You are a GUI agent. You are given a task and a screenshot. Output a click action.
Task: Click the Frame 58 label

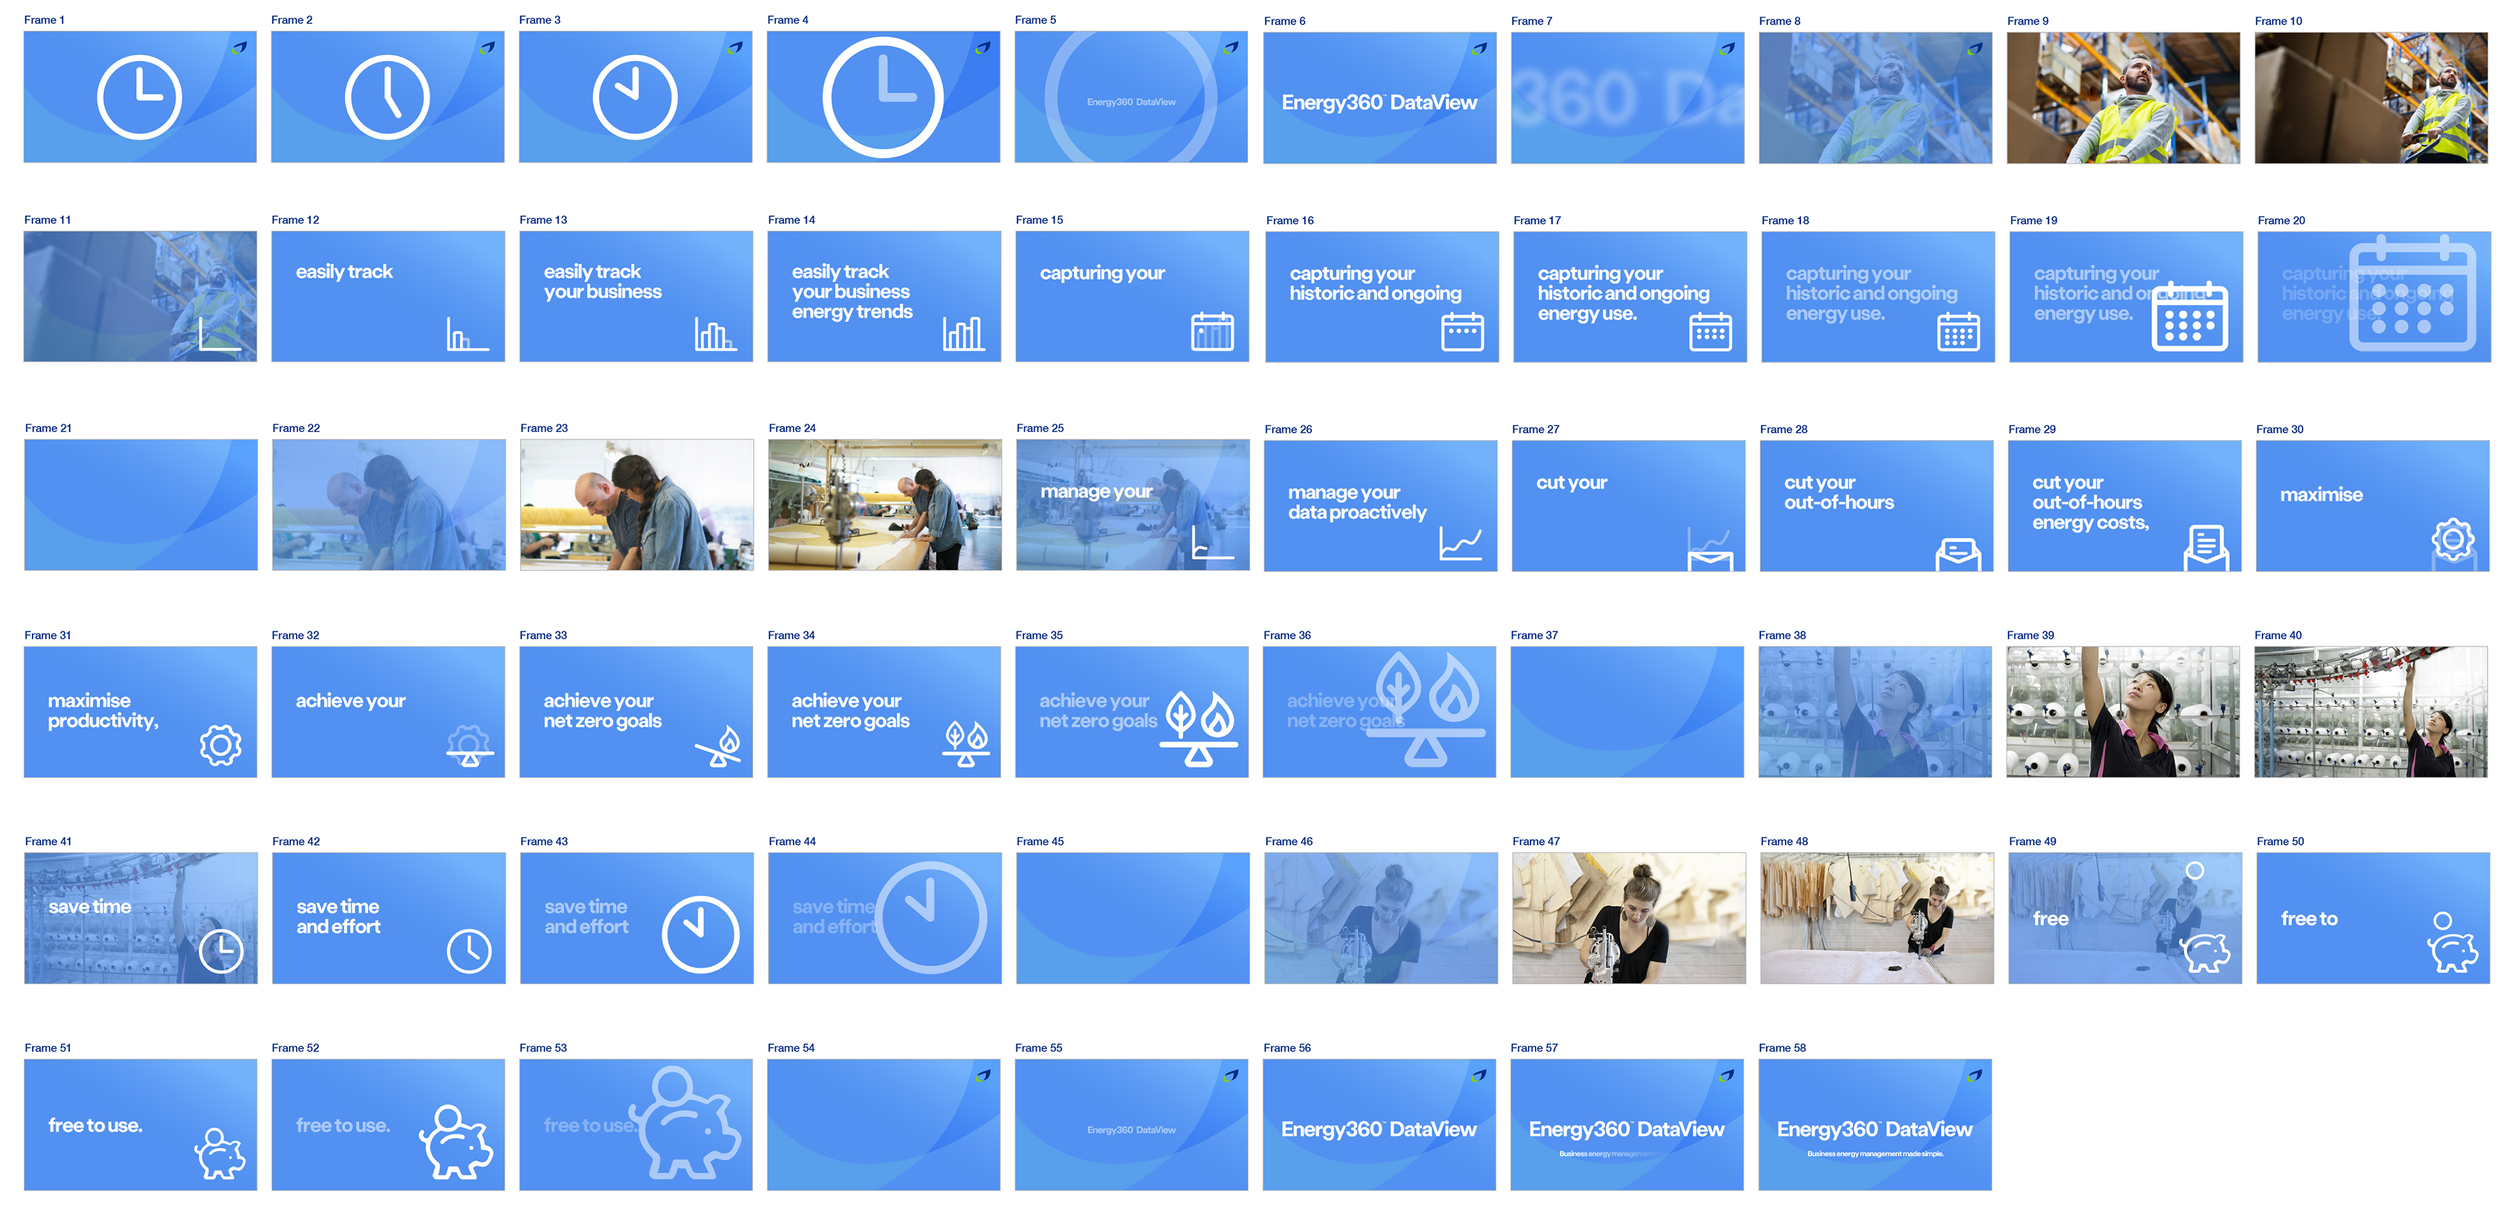coord(1781,1048)
